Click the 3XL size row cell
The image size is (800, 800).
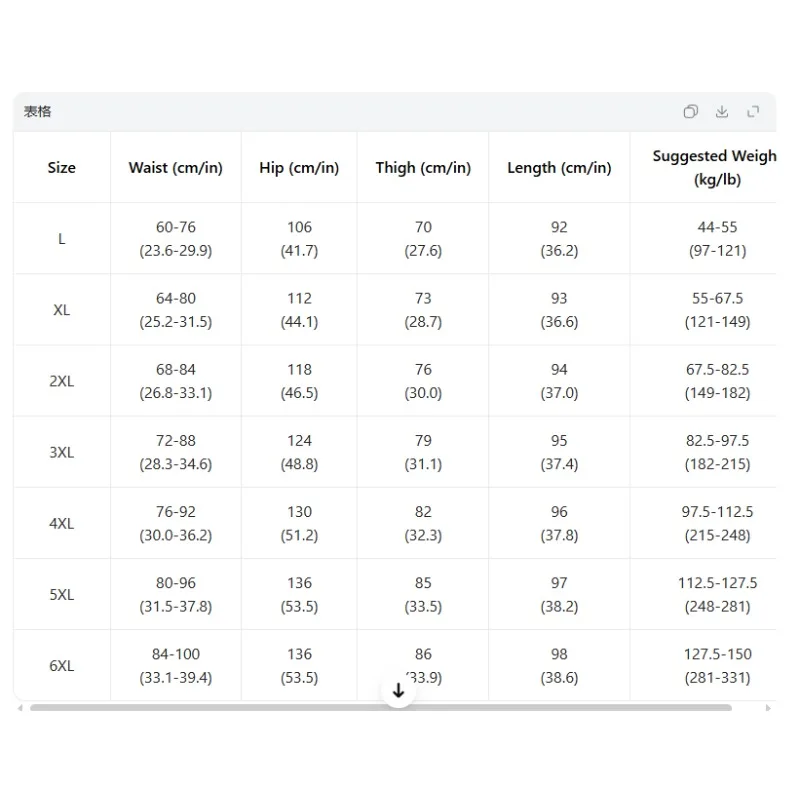click(x=62, y=452)
